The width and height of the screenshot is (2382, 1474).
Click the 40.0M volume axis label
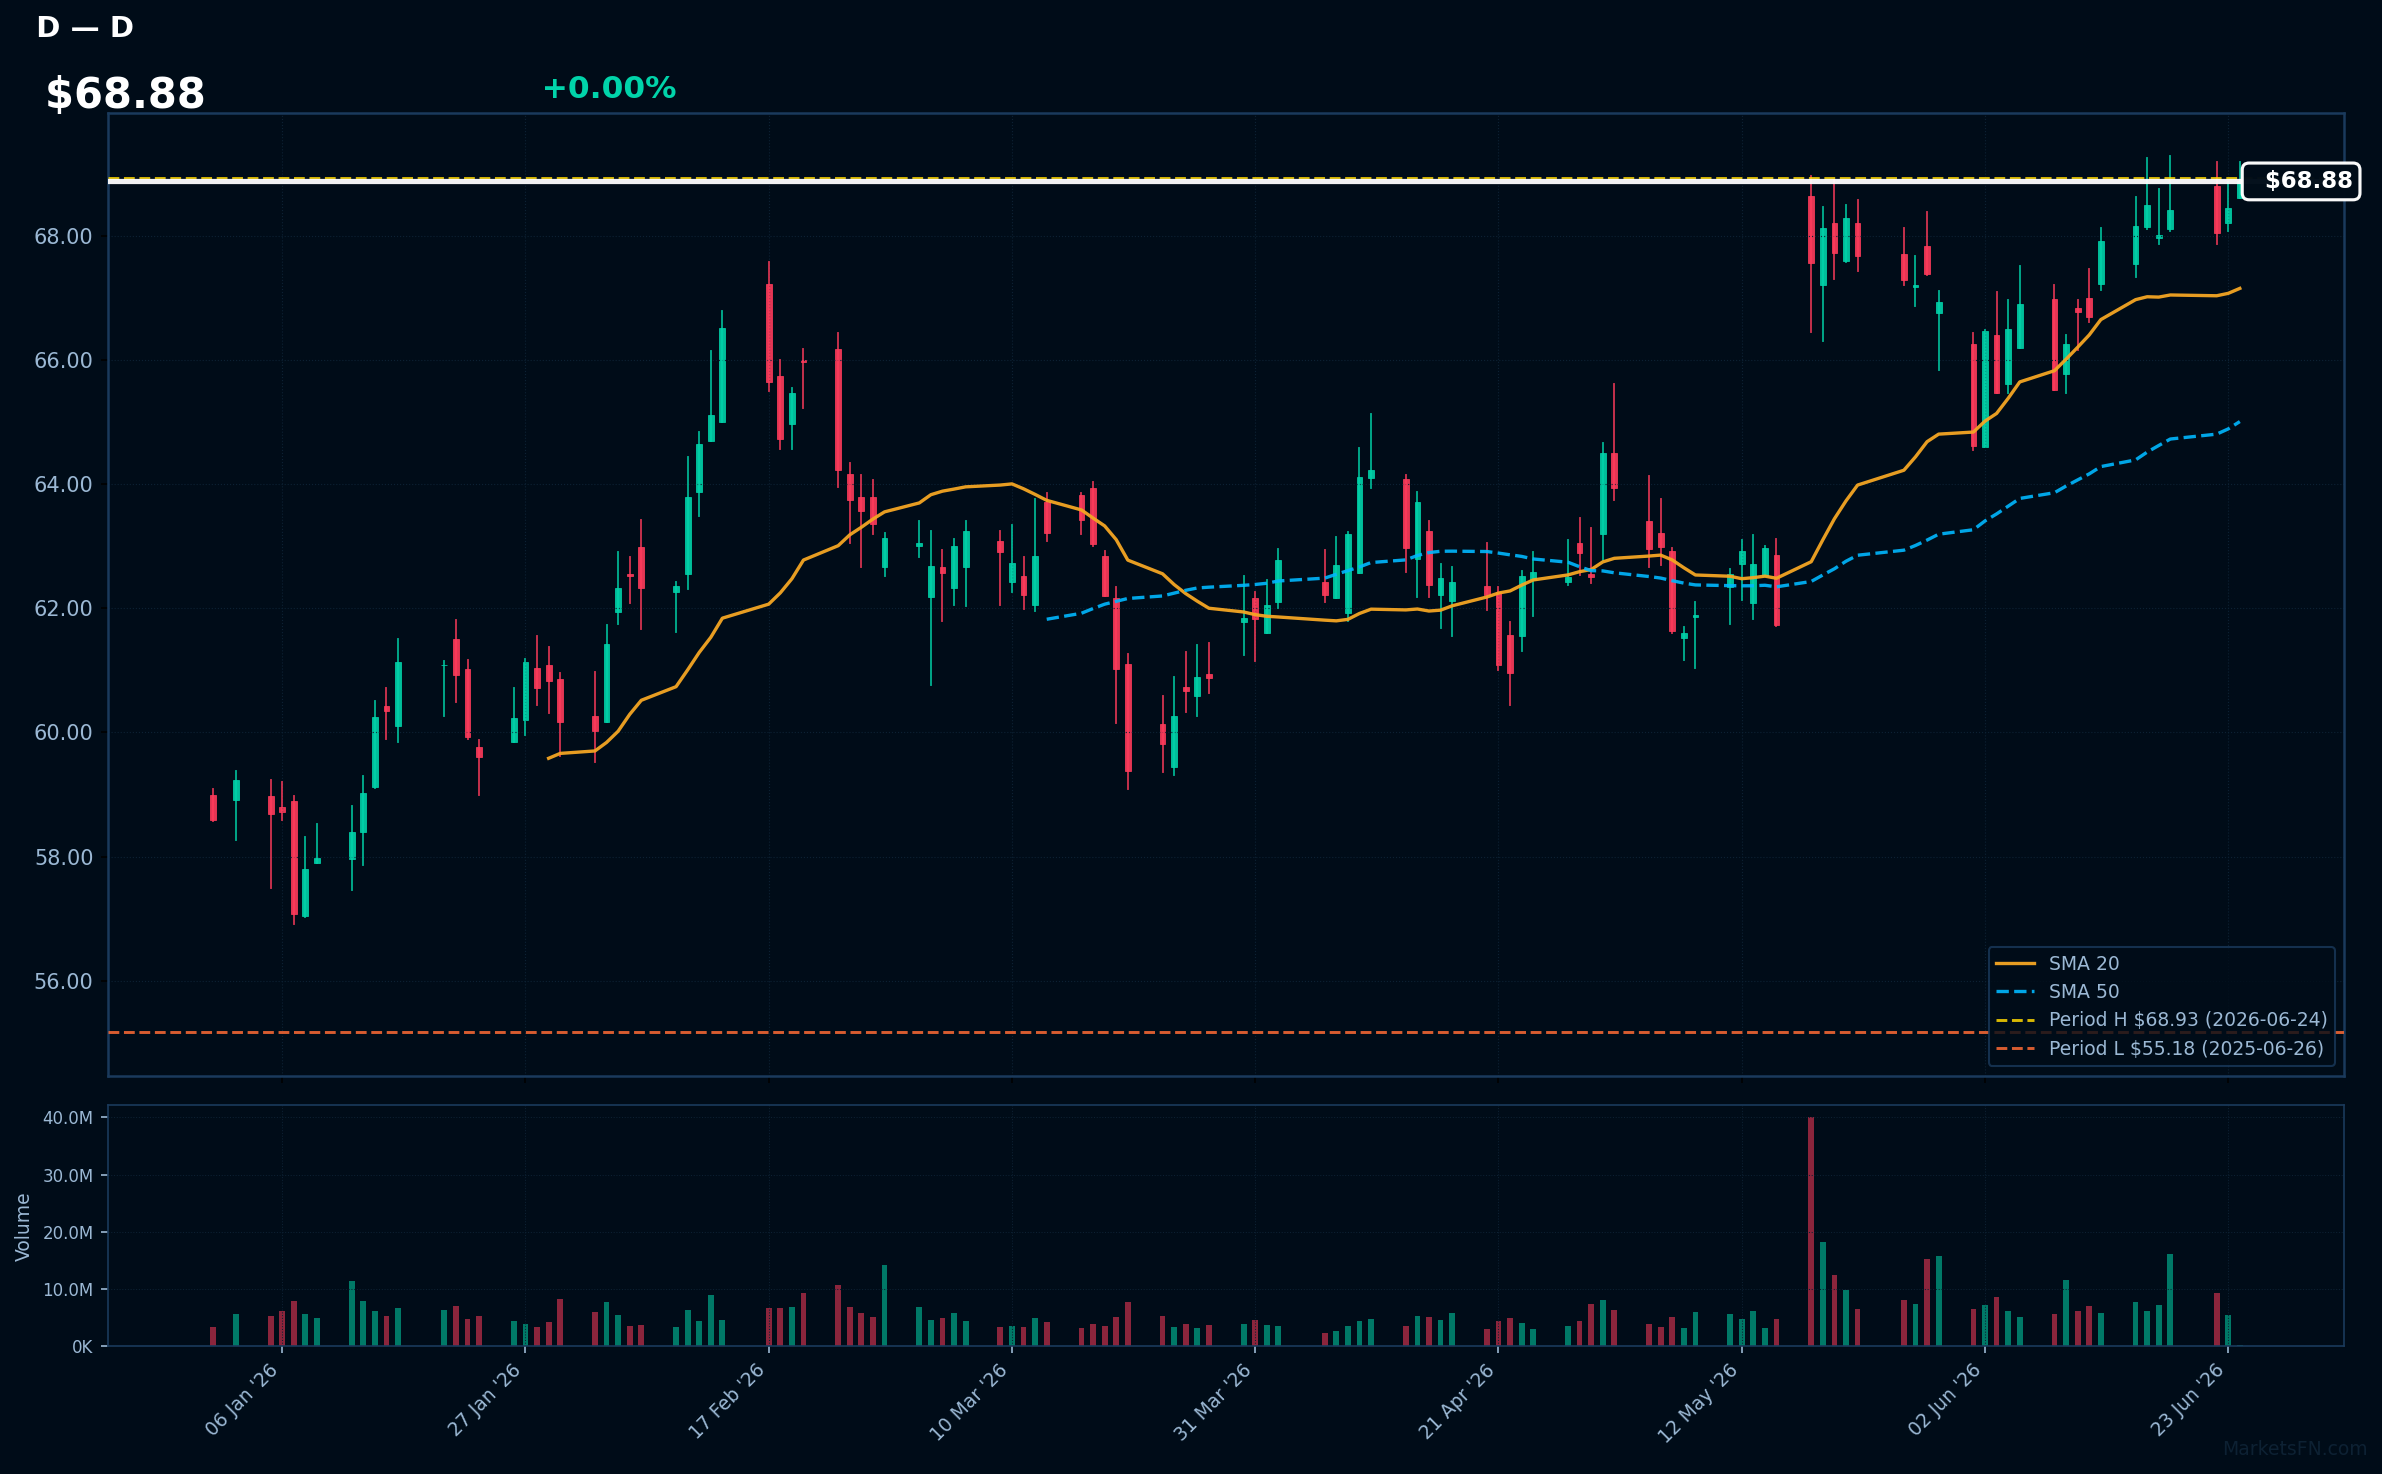pyautogui.click(x=68, y=1118)
